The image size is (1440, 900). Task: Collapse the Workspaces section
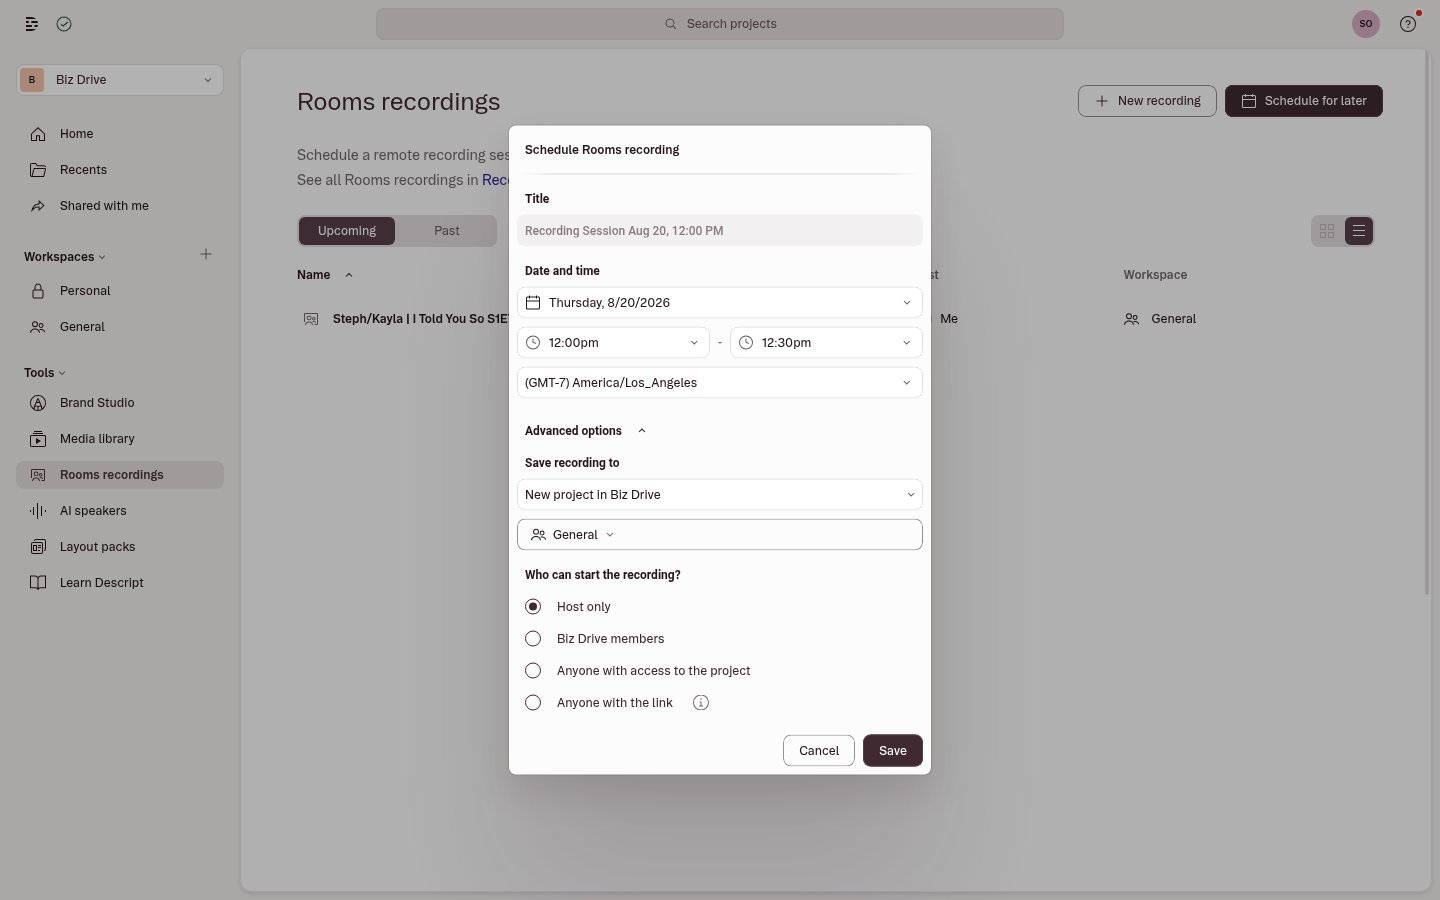[x=65, y=257]
